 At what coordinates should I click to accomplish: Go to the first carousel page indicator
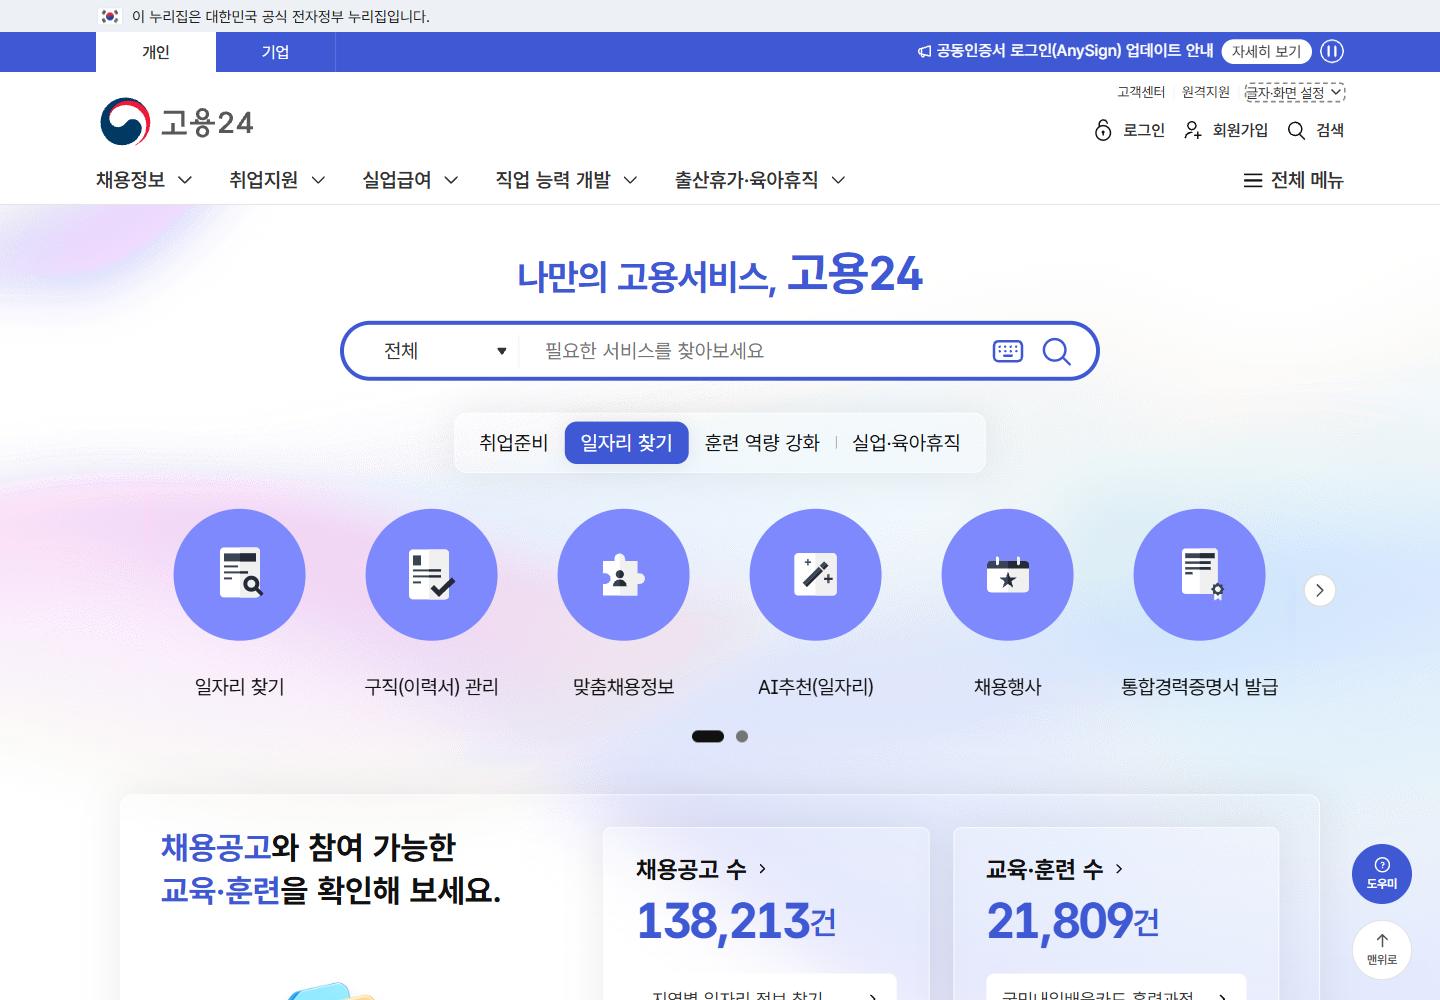tap(708, 736)
